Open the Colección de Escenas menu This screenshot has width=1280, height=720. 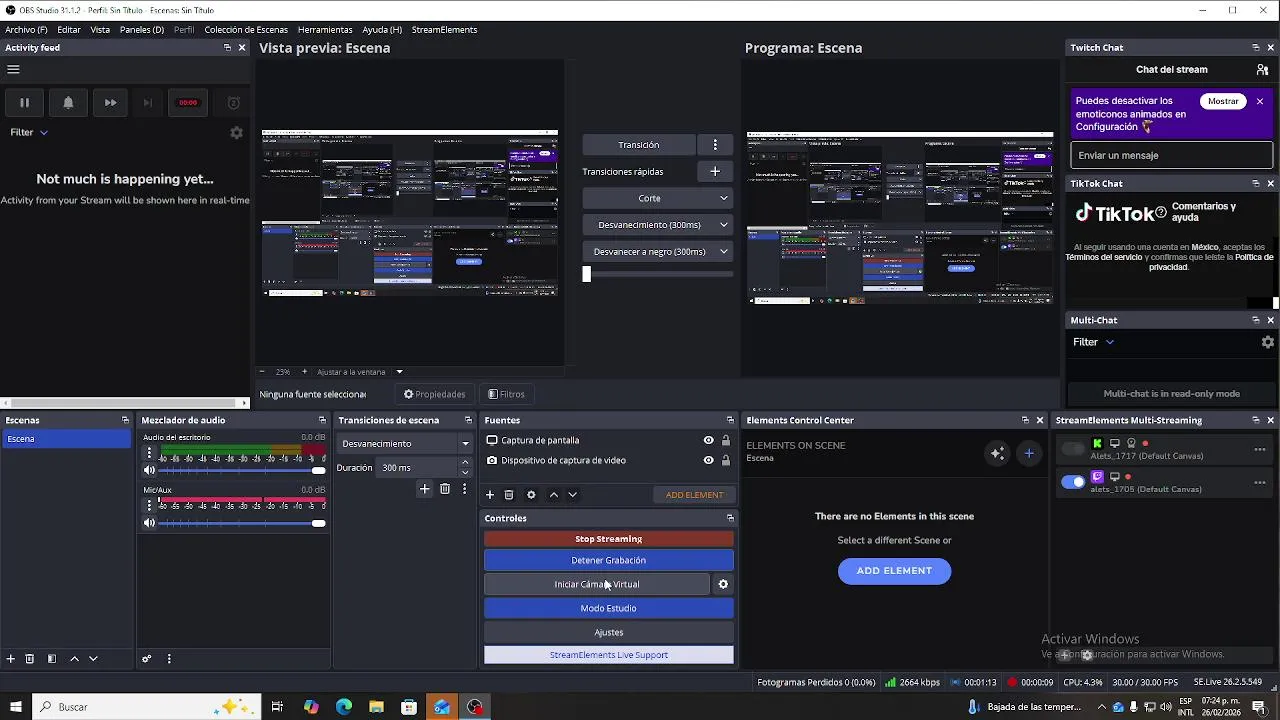(246, 30)
